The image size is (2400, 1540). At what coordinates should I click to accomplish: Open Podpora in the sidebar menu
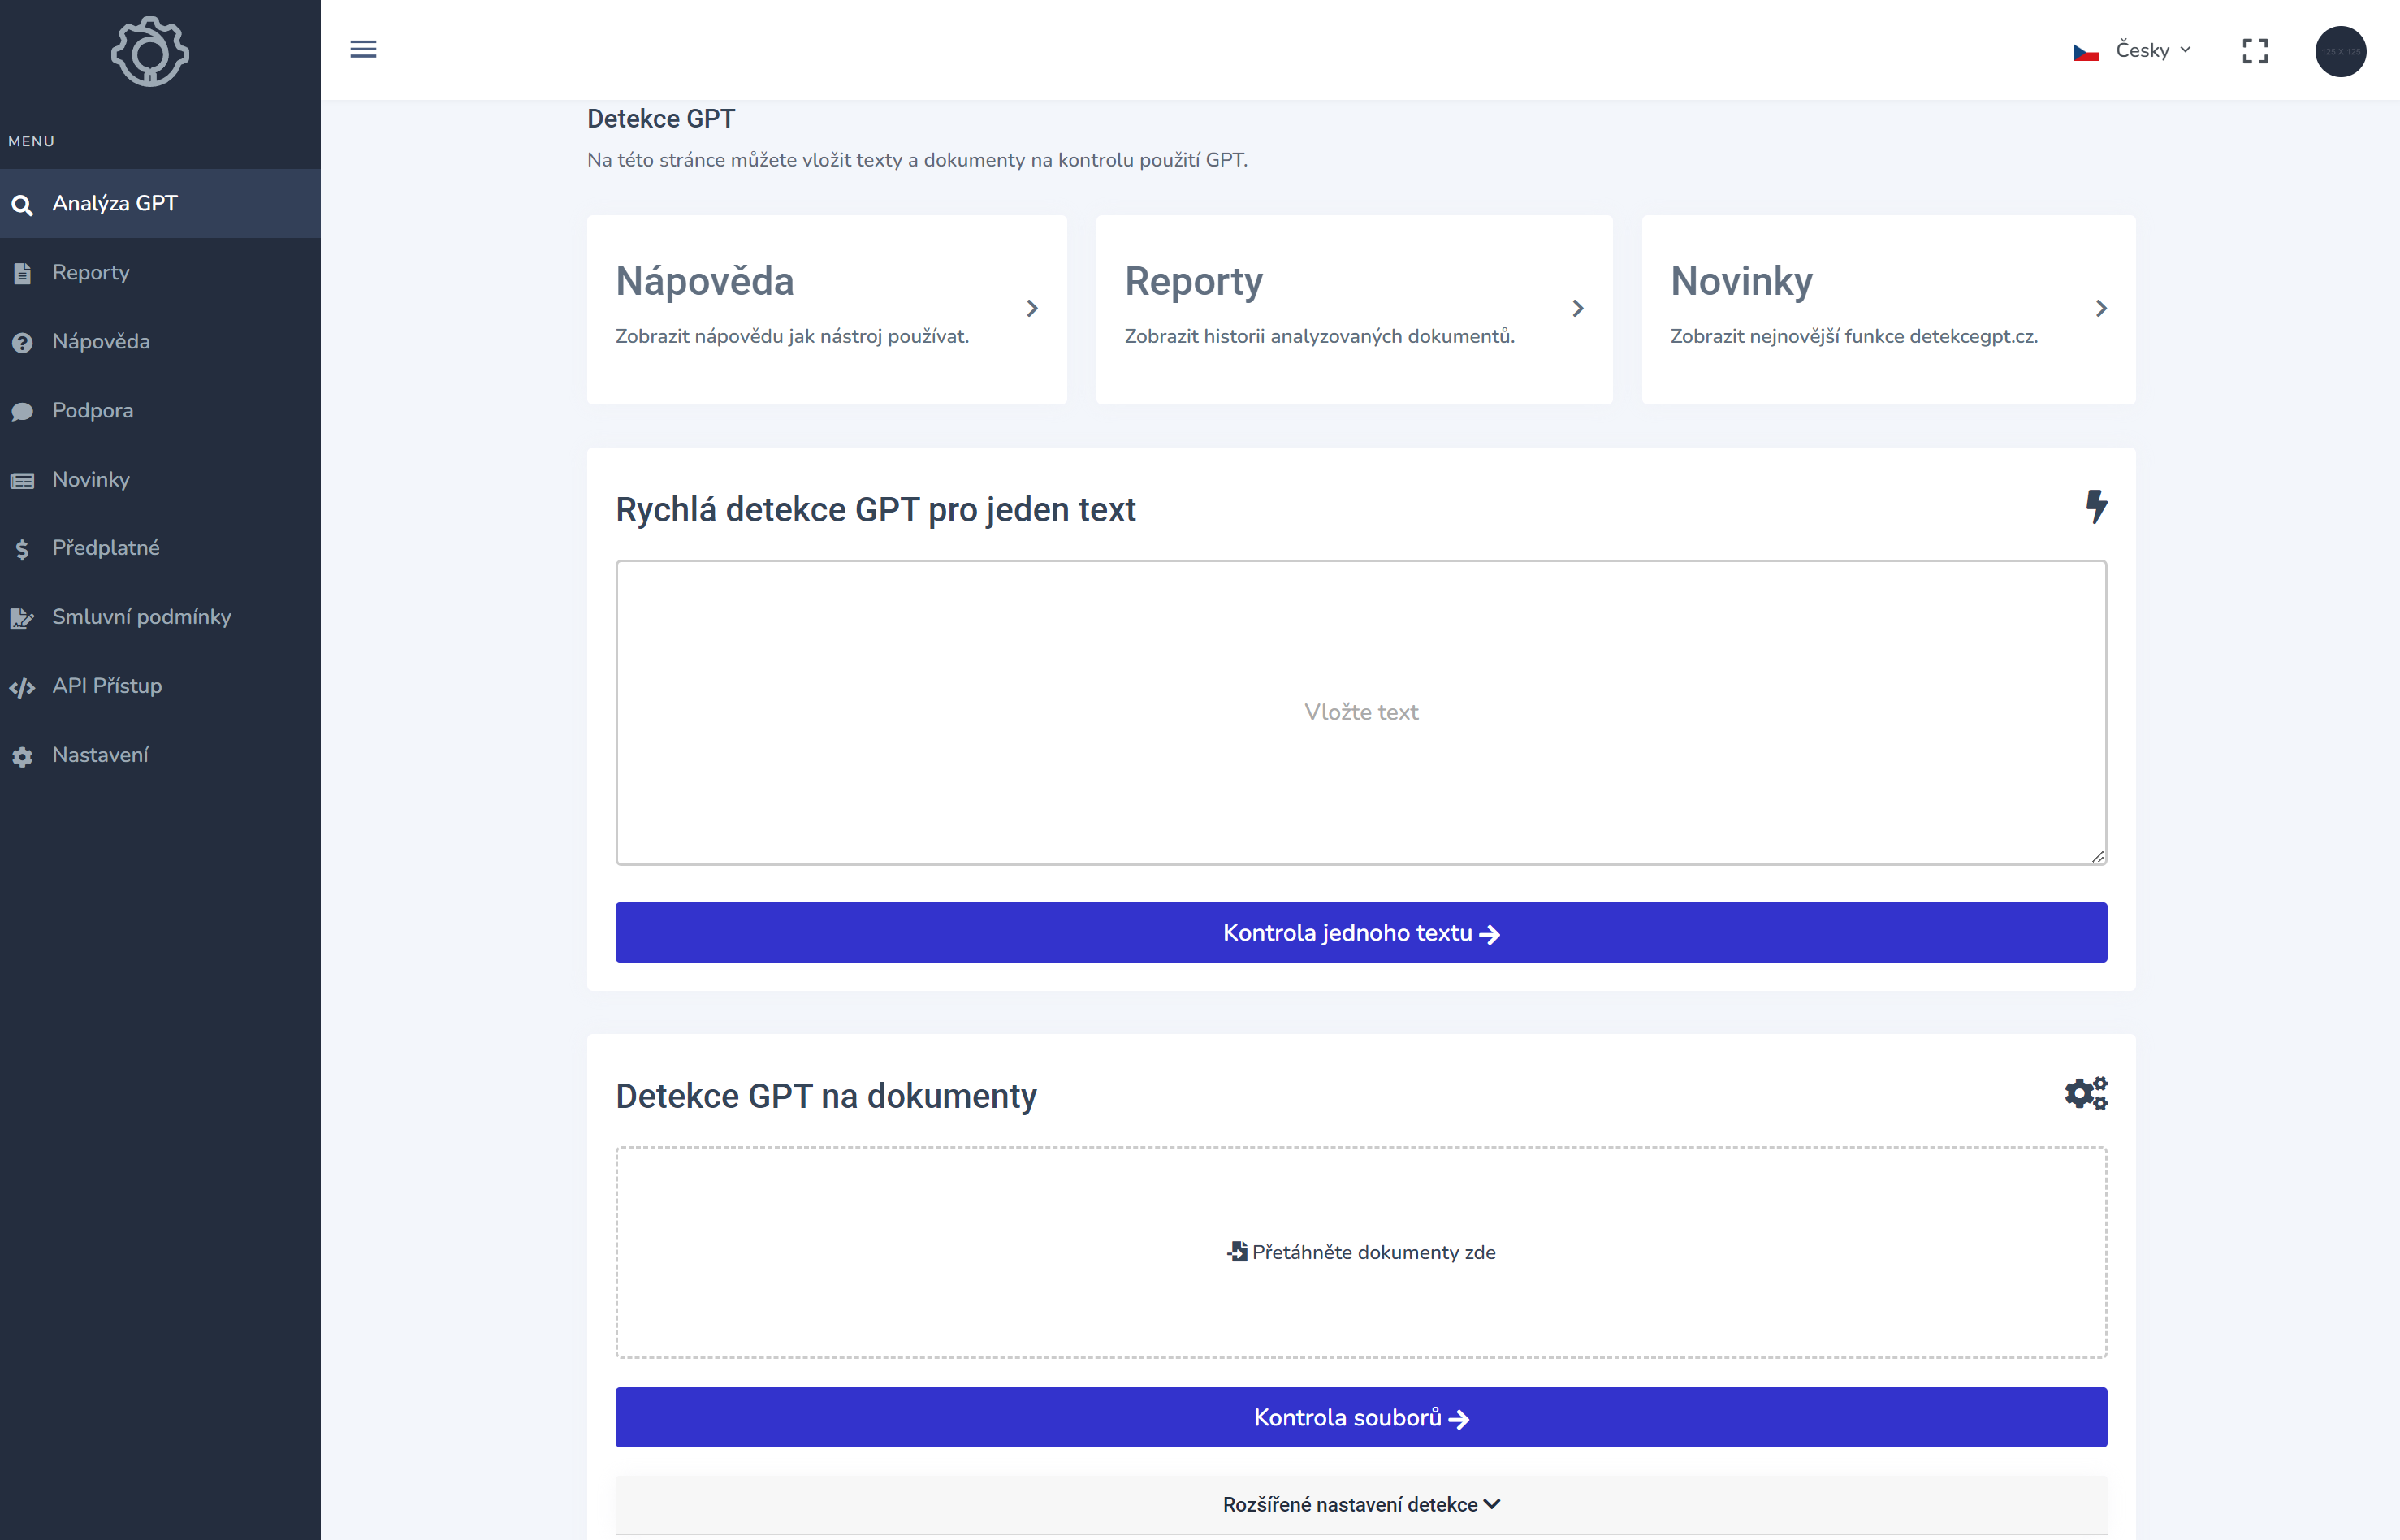92,410
